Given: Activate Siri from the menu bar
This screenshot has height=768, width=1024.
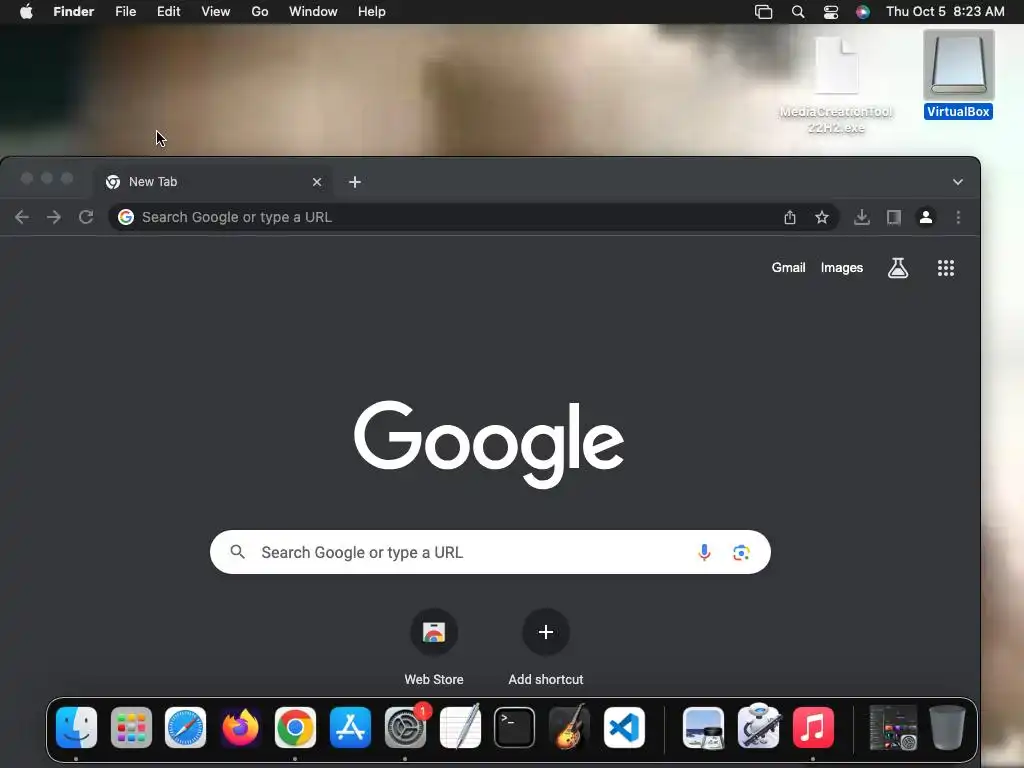Looking at the screenshot, I should point(863,12).
